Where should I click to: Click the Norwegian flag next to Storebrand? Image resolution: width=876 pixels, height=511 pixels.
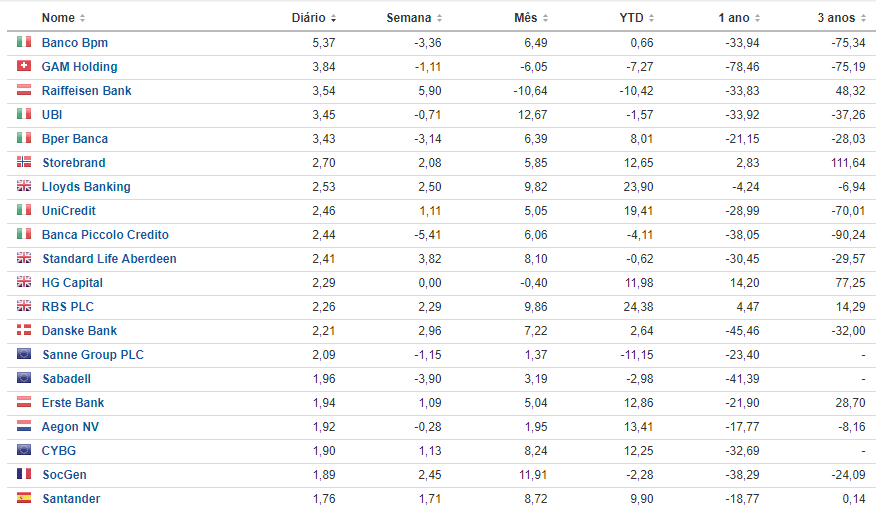[x=23, y=162]
